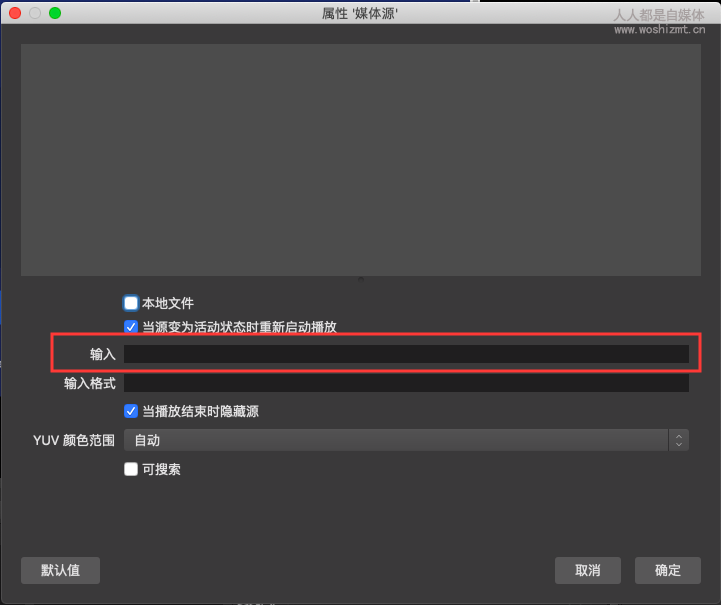The height and width of the screenshot is (605, 721).
Task: Focus the 输入 text field
Action: point(405,354)
